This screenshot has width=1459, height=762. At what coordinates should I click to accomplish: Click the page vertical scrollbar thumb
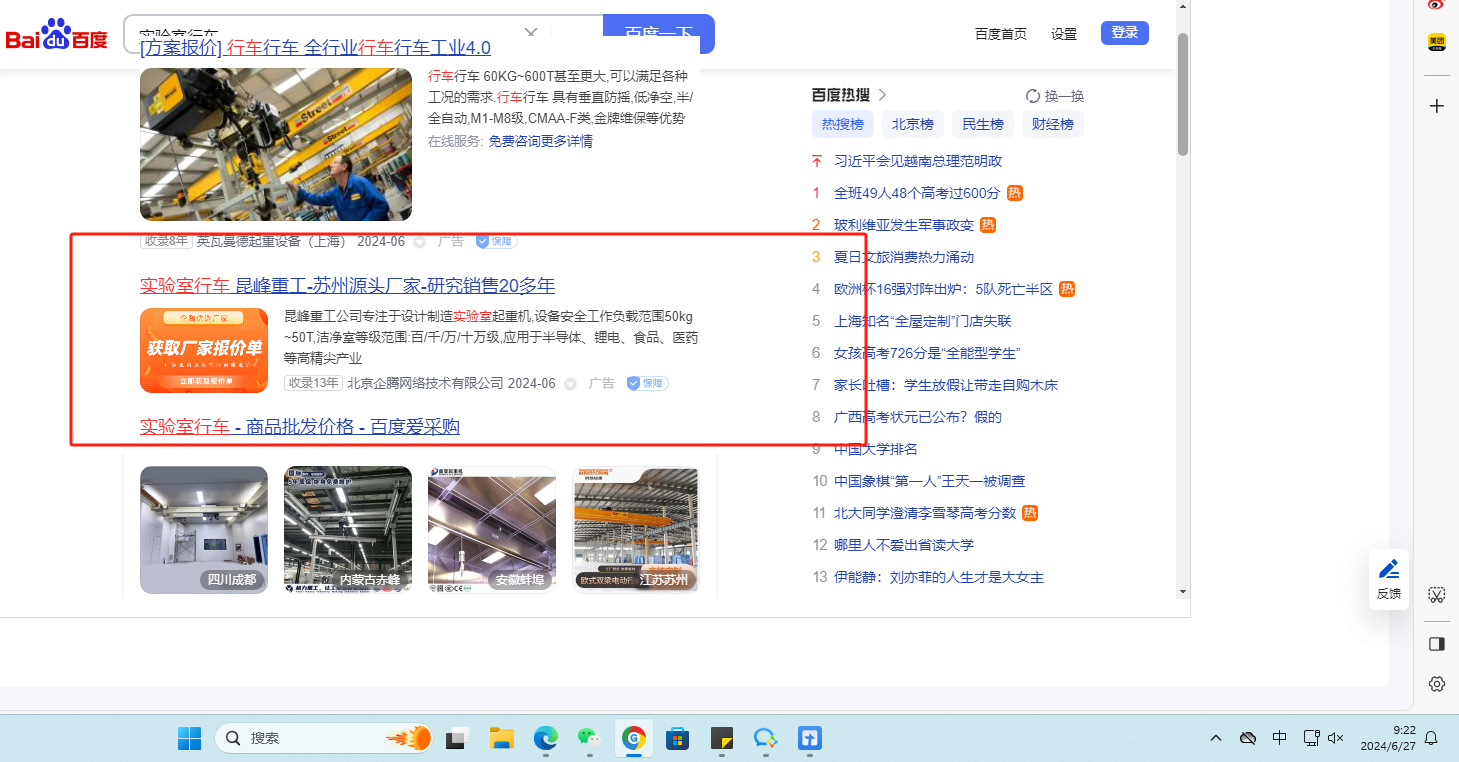pyautogui.click(x=1183, y=94)
